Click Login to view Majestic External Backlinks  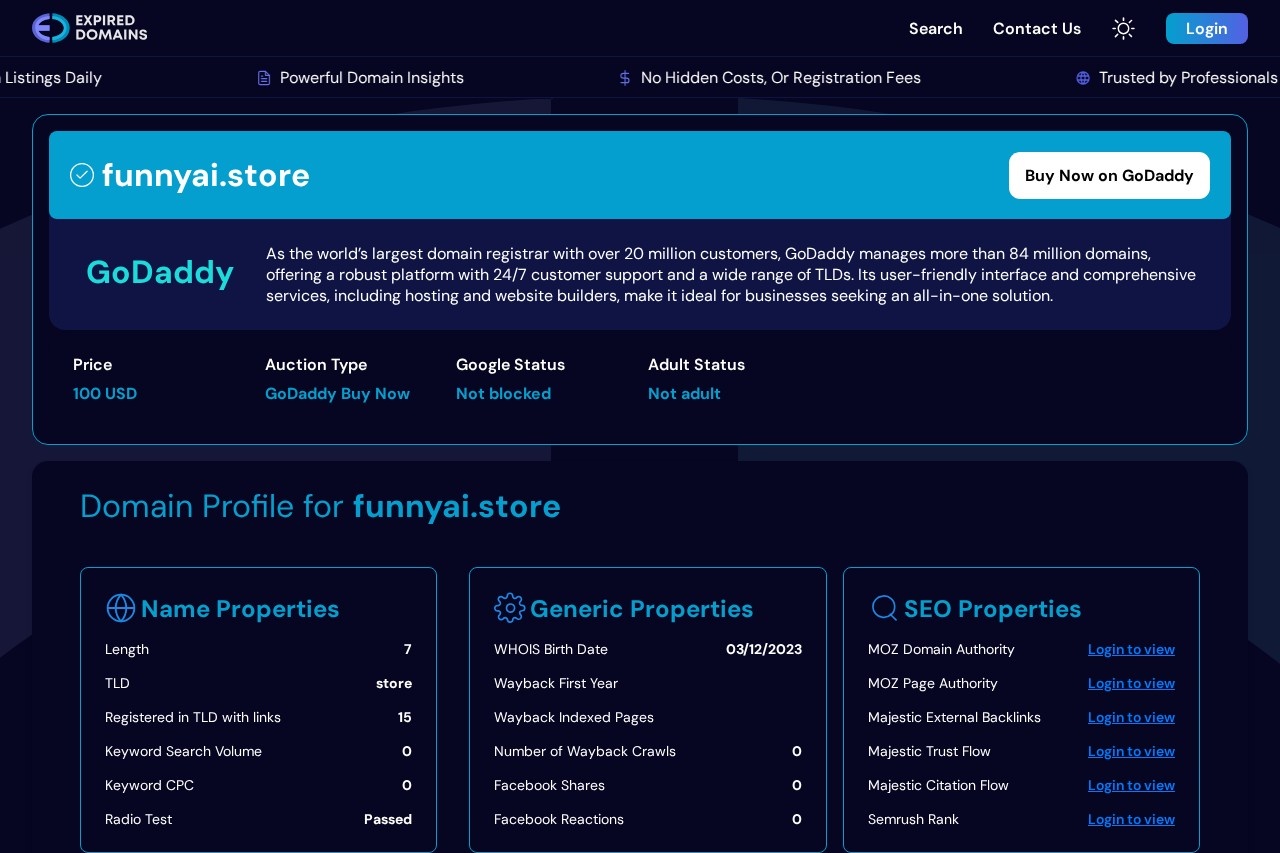tap(1131, 717)
